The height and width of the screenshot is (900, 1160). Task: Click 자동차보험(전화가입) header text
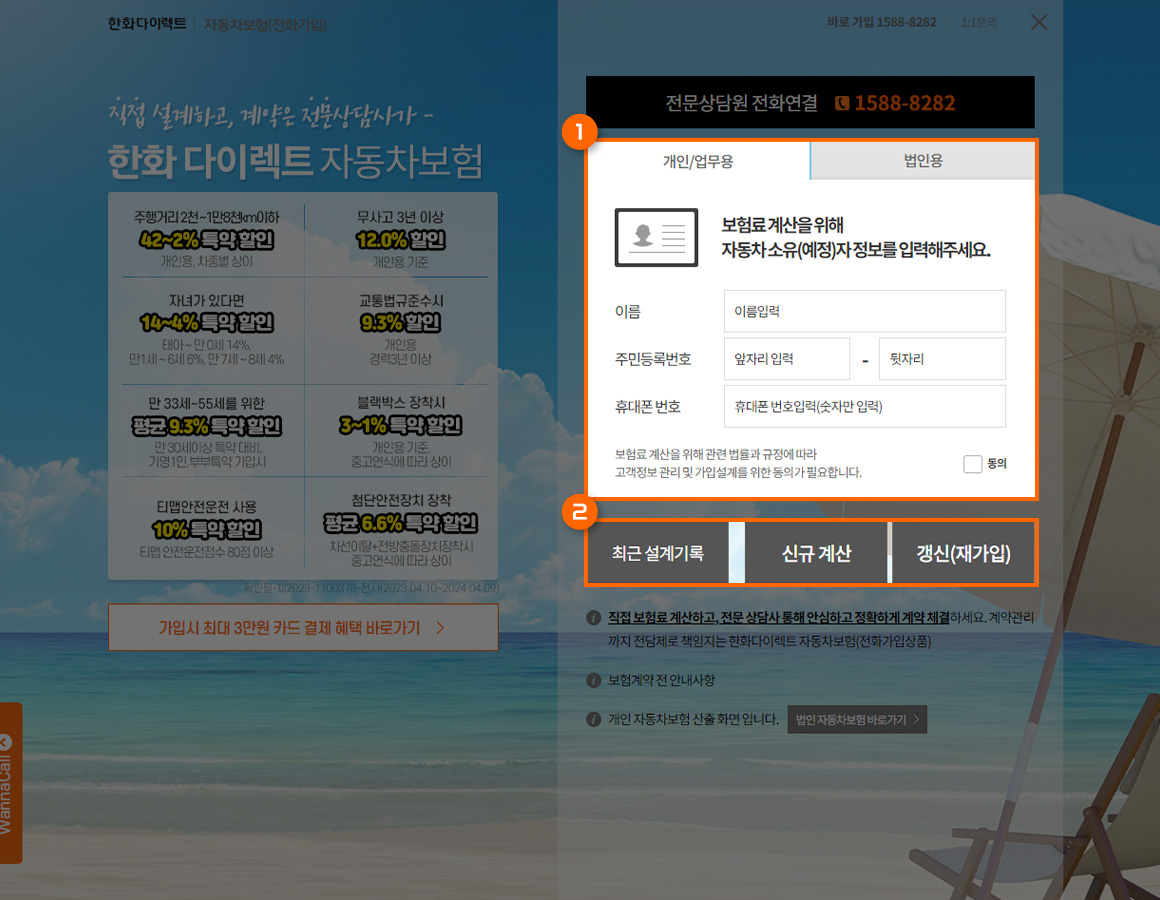(265, 24)
